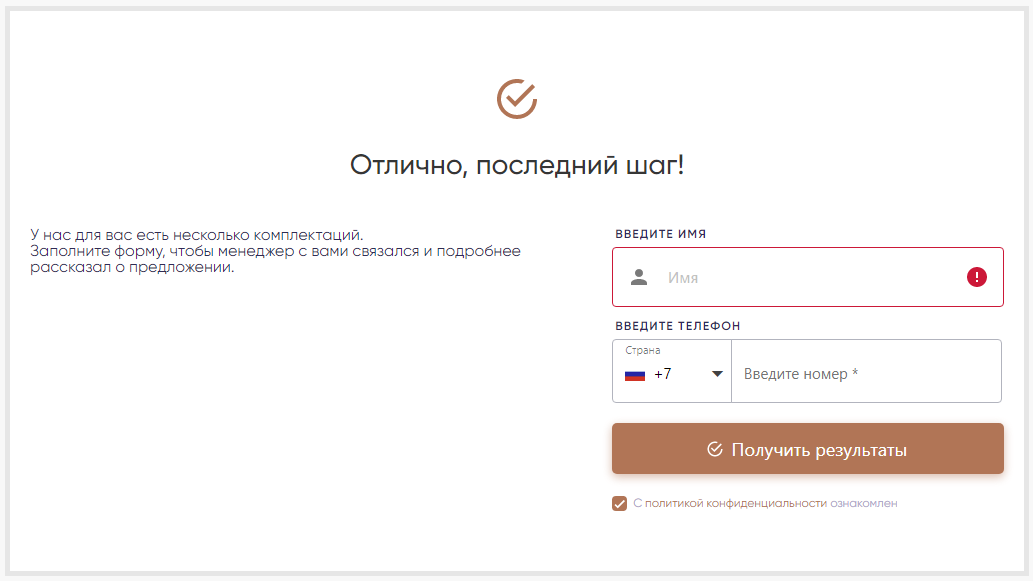
Task: Click the checkmark icon inside the results button
Action: coord(714,450)
